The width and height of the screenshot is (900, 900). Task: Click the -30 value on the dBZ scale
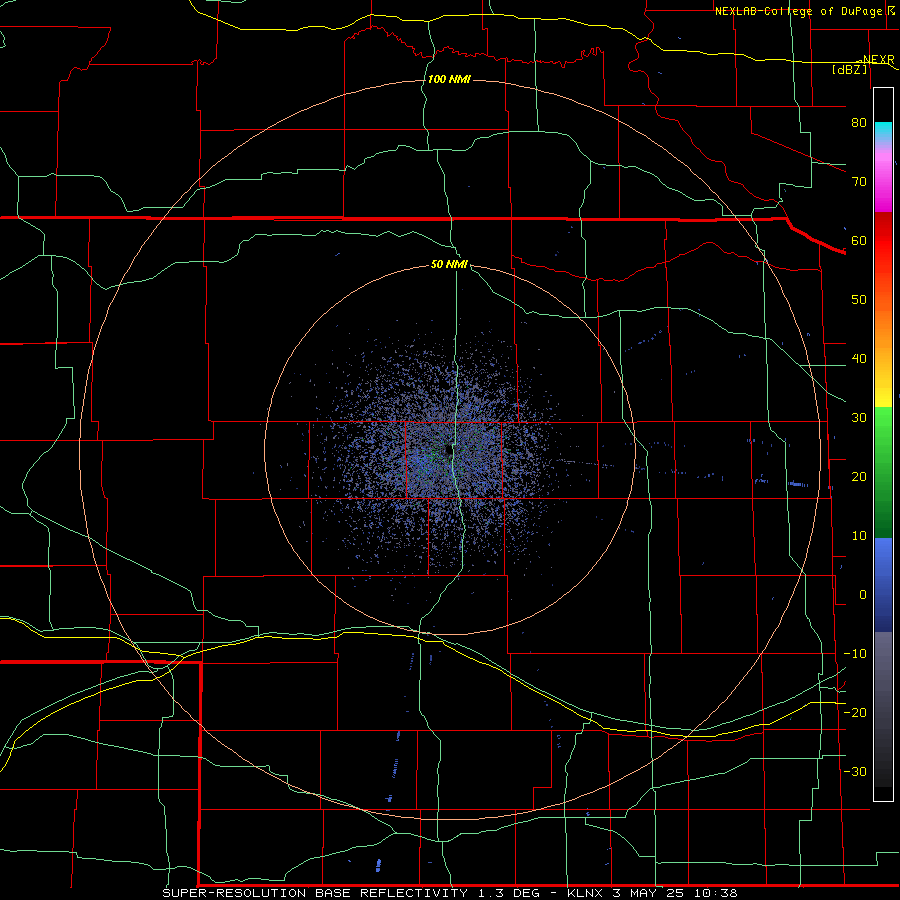pos(855,772)
